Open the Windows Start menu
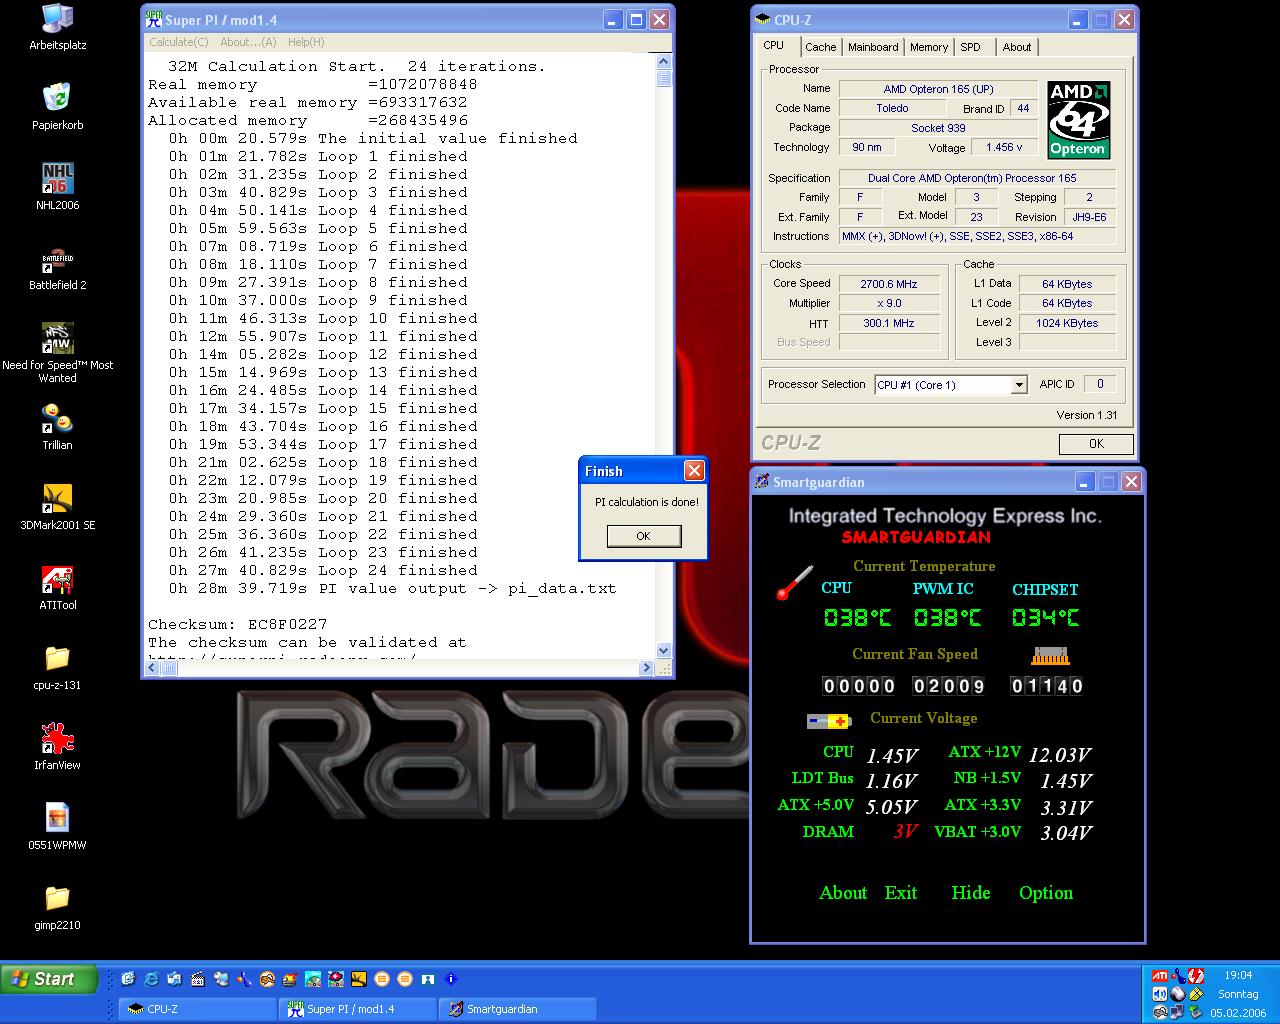The width and height of the screenshot is (1280, 1024). pos(48,979)
